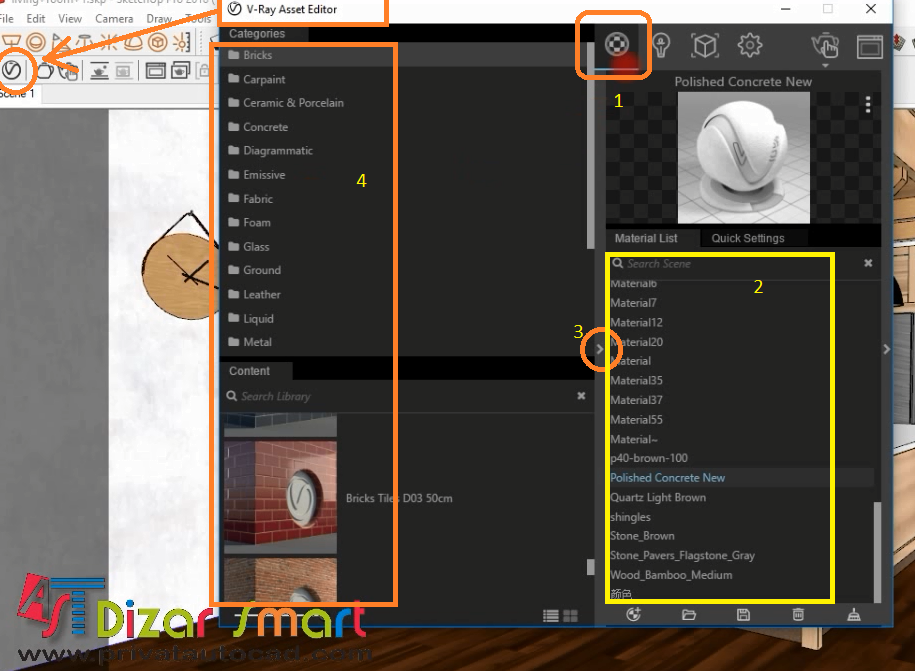Collapse the left library panel with the arrow
This screenshot has width=915, height=671.
[x=599, y=349]
